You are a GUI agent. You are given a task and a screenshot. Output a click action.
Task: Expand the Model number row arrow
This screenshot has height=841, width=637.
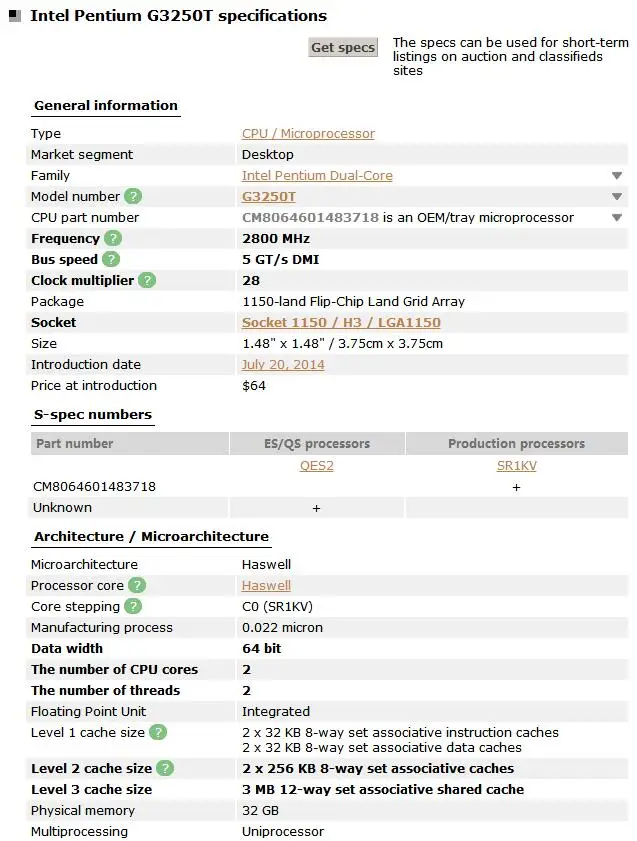pyautogui.click(x=617, y=197)
